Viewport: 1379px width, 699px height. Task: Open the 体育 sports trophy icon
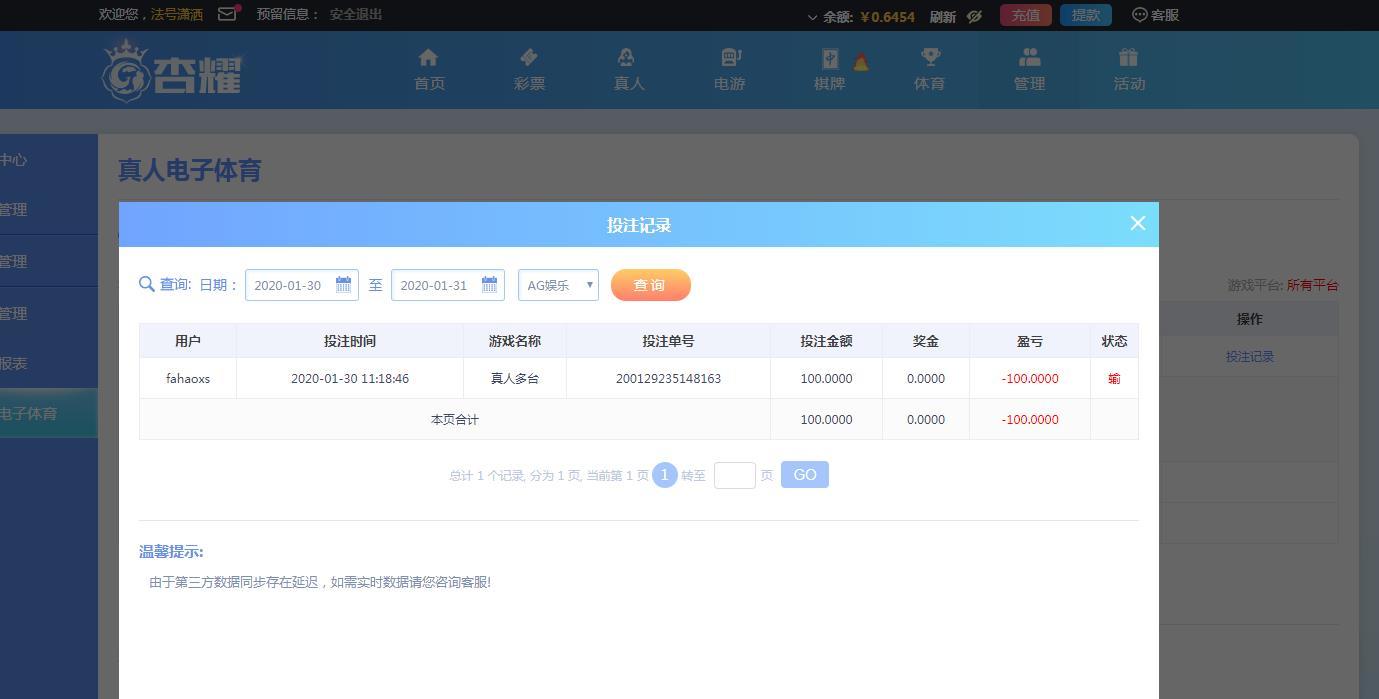(x=929, y=69)
